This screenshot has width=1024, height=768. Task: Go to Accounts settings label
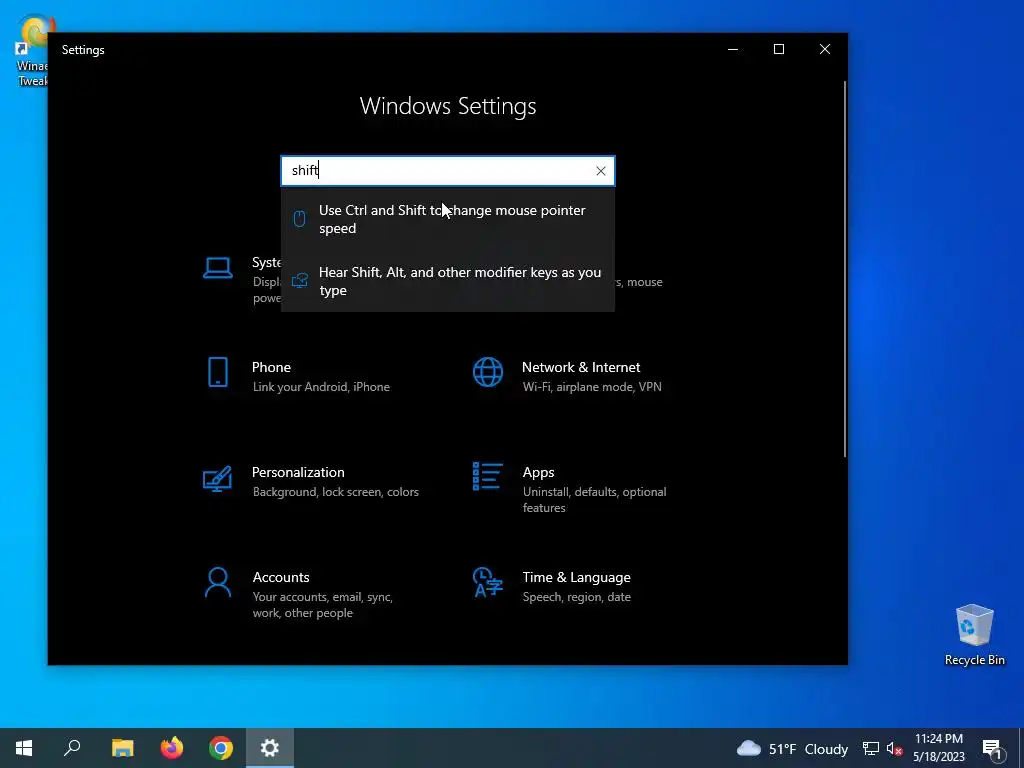281,577
